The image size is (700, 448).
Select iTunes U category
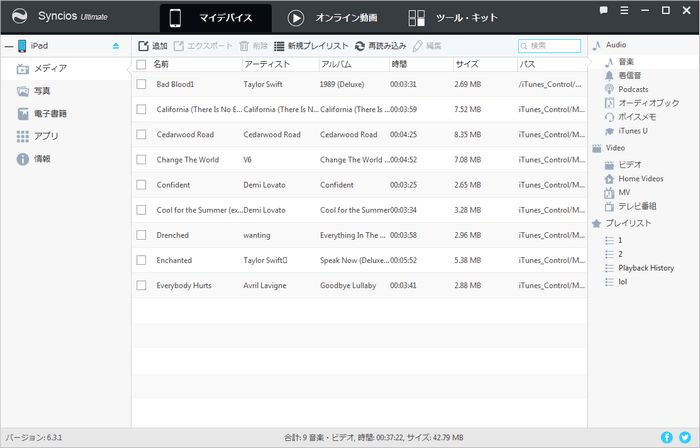coord(626,131)
